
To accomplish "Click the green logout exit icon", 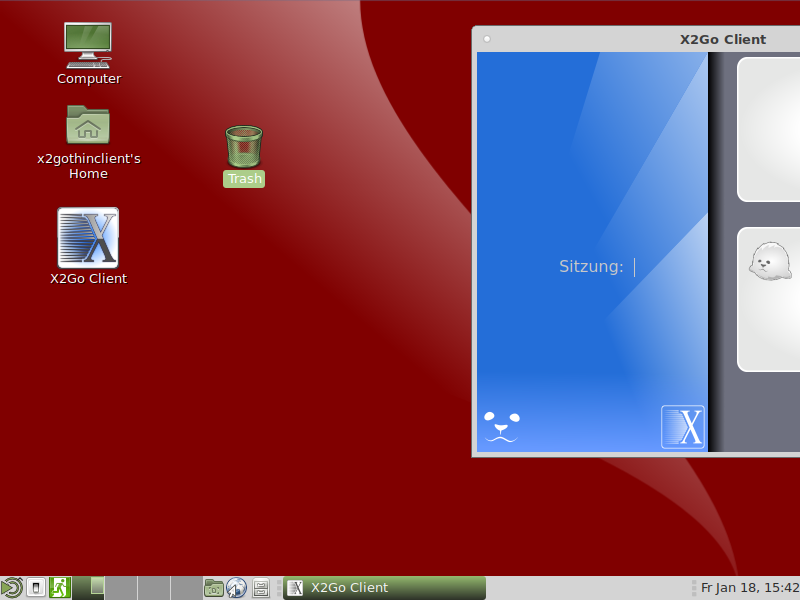I will click(x=59, y=588).
